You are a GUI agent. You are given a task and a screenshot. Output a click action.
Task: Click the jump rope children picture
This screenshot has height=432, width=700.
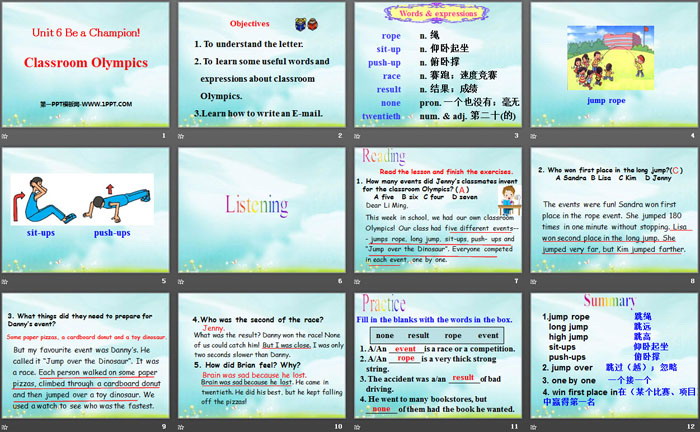tap(610, 58)
